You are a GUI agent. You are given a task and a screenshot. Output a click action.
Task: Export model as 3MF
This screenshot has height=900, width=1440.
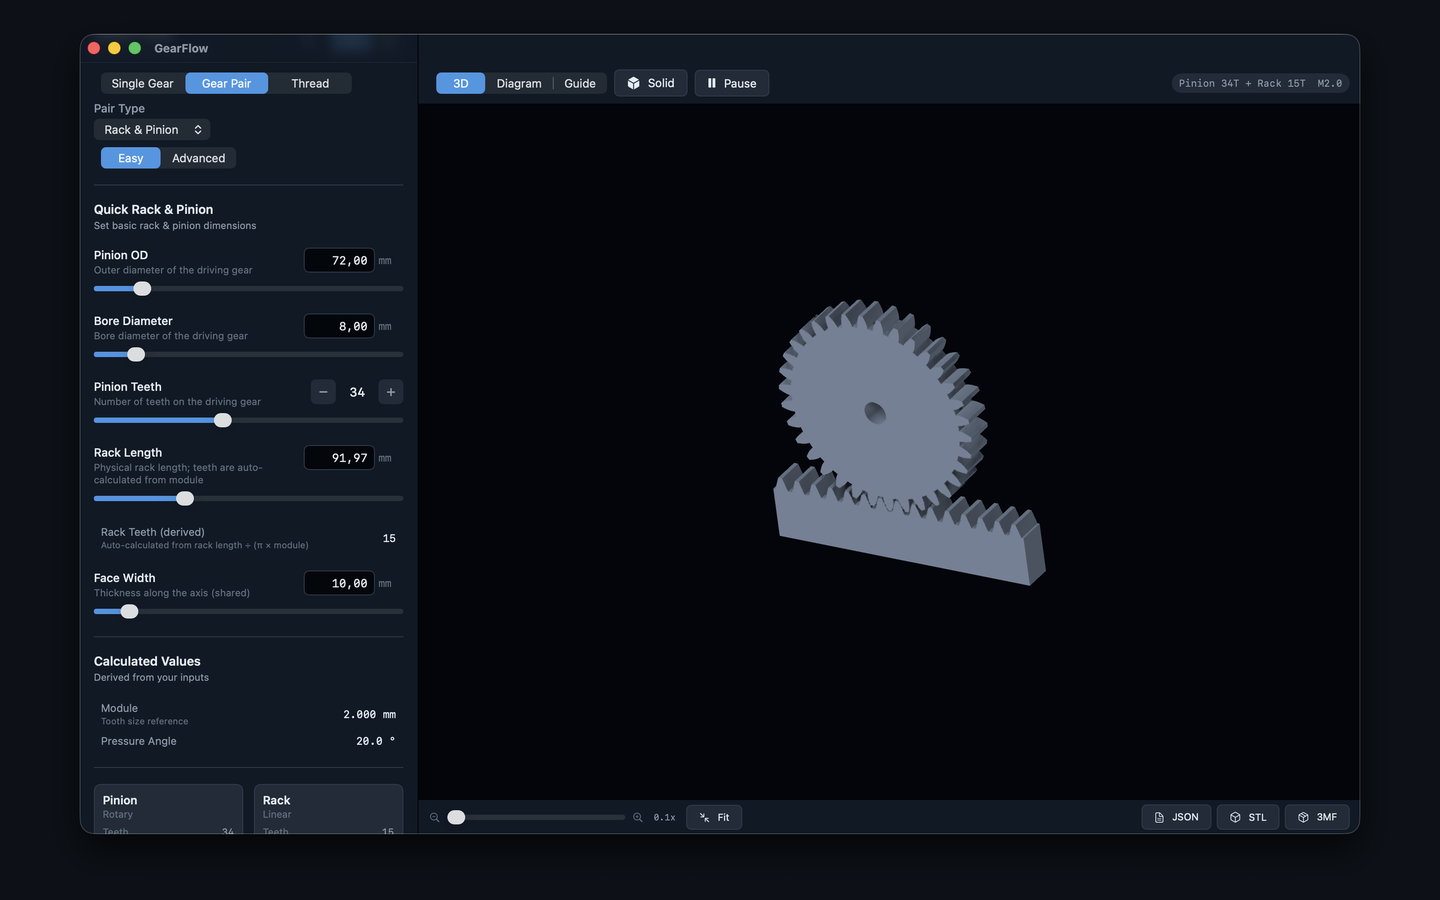point(1317,817)
